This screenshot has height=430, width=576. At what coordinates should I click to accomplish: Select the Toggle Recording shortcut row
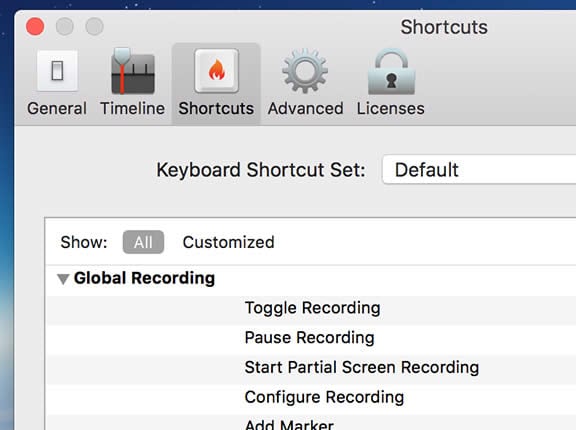311,309
